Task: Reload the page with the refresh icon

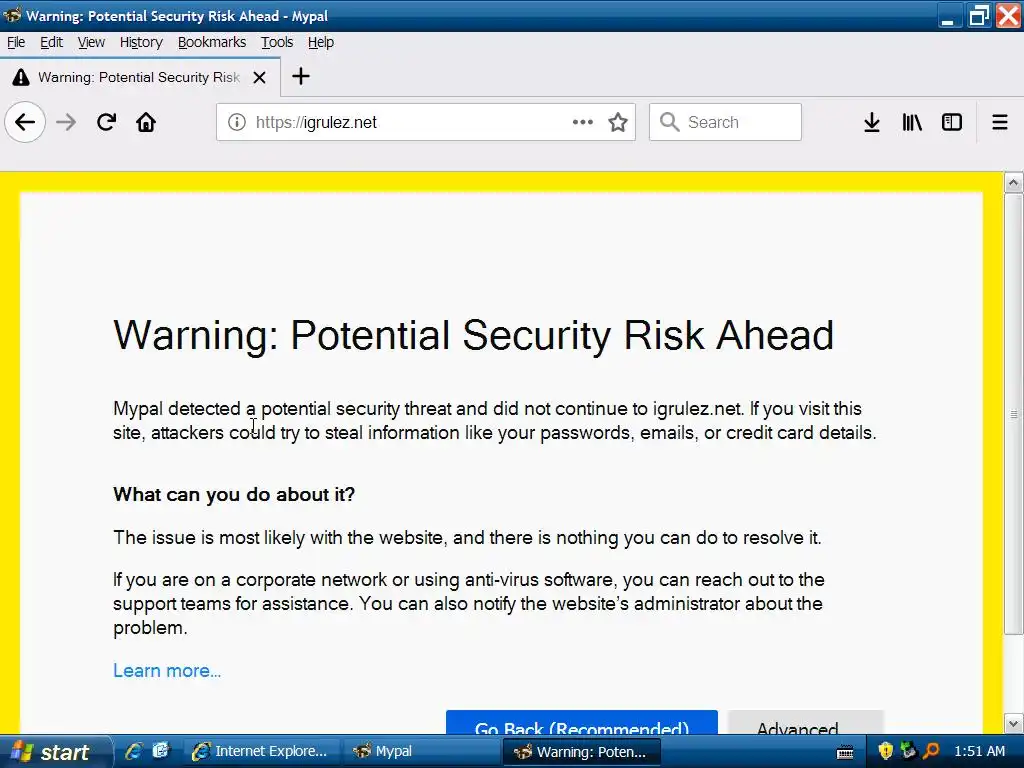Action: coord(106,122)
